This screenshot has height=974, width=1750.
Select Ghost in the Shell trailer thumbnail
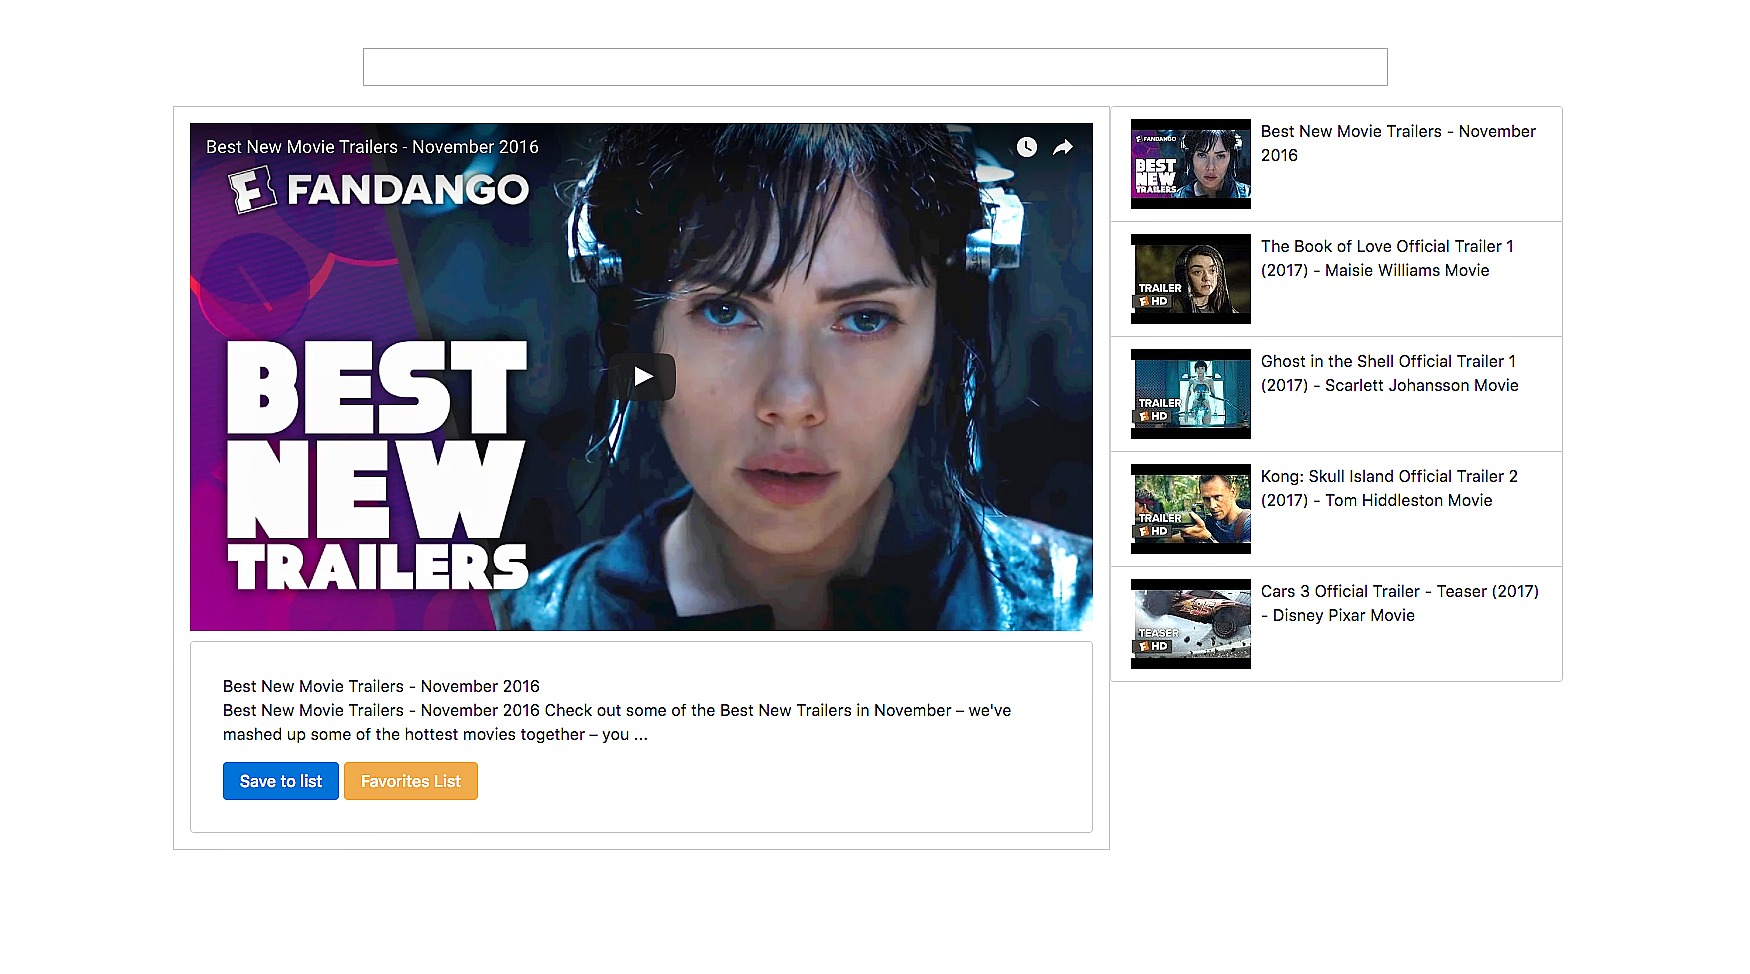tap(1191, 394)
